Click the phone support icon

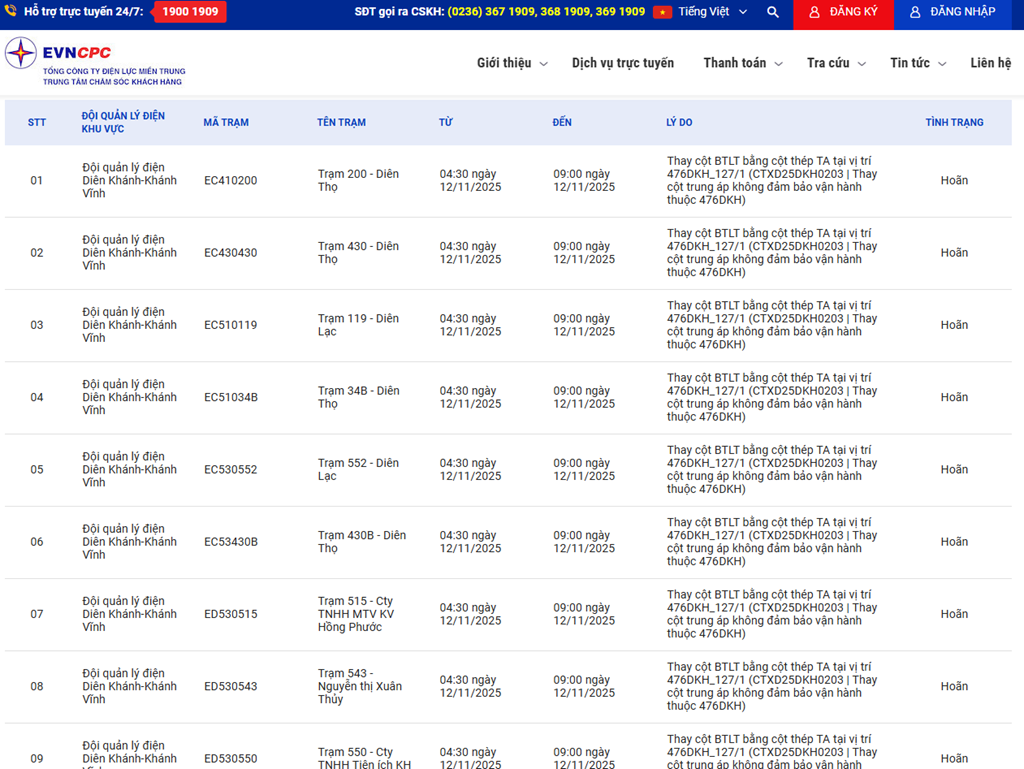(11, 11)
